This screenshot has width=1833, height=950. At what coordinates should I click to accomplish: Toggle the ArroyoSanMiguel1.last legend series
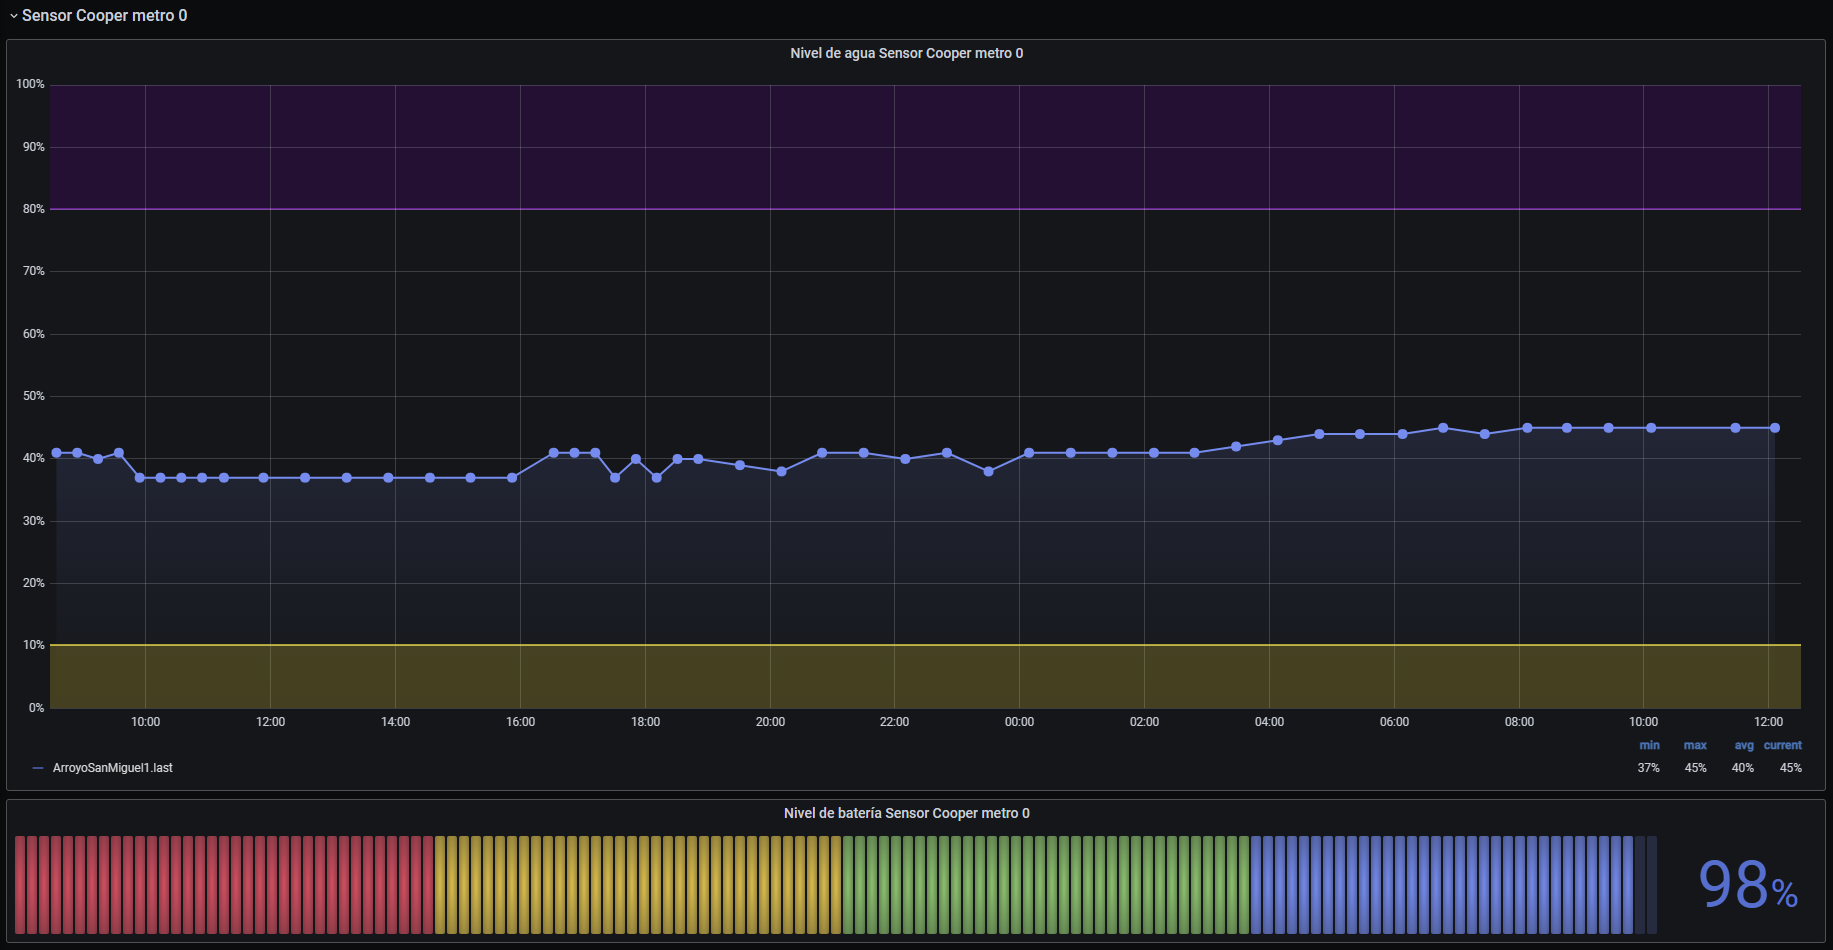(x=112, y=768)
